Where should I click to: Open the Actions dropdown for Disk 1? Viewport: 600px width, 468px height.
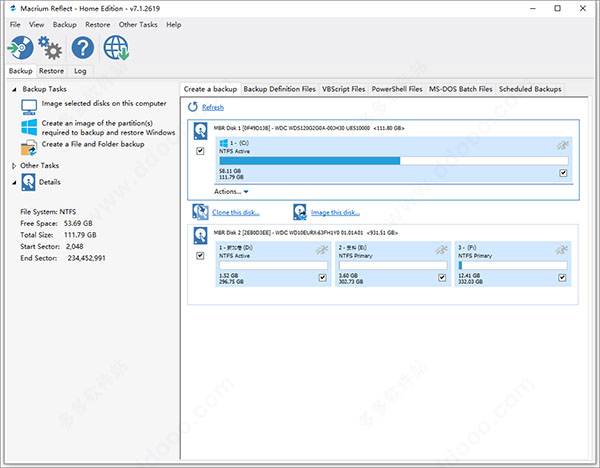(231, 192)
